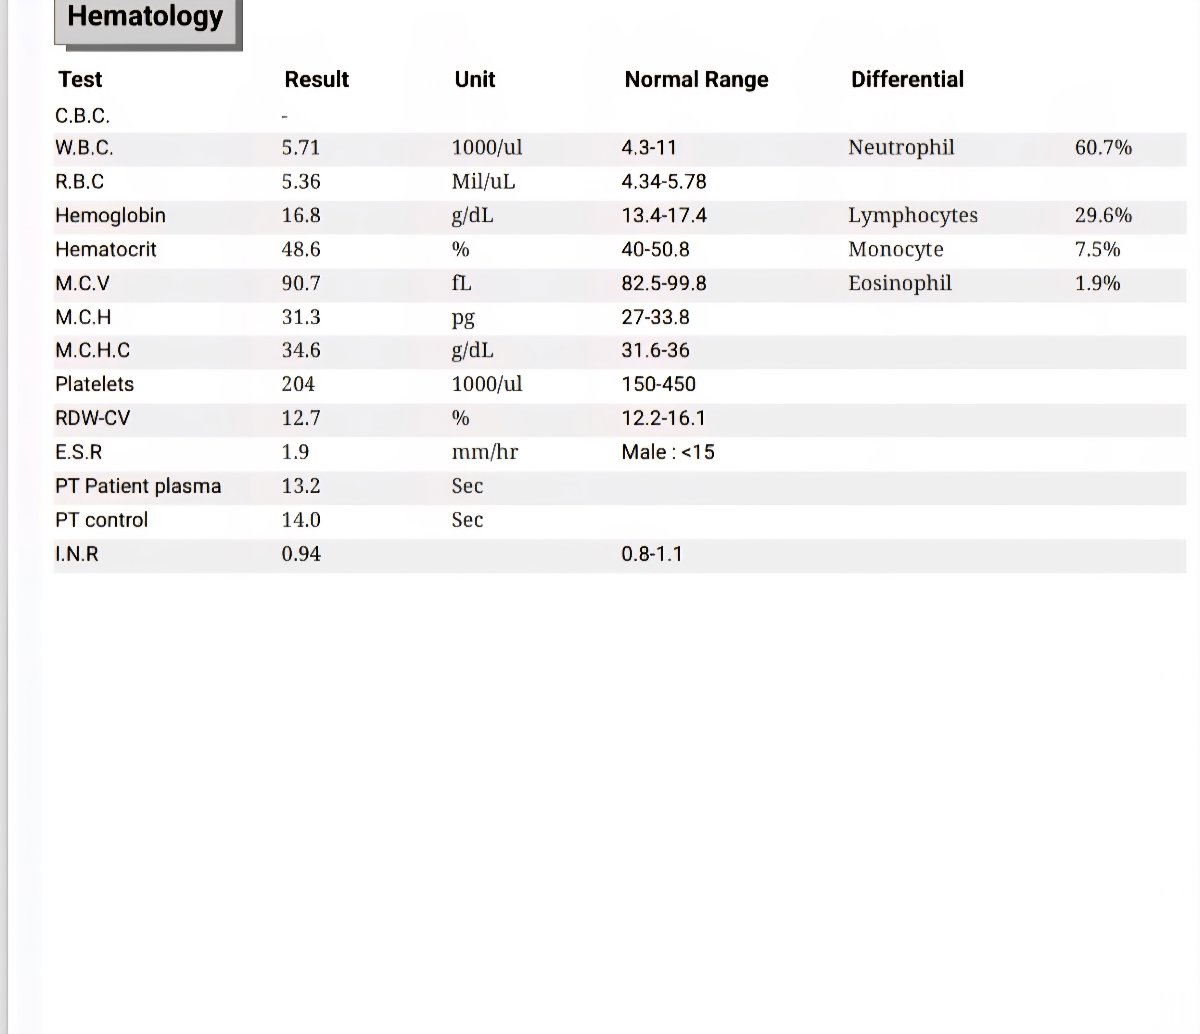1200x1034 pixels.
Task: Click the Result column header
Action: (x=316, y=80)
